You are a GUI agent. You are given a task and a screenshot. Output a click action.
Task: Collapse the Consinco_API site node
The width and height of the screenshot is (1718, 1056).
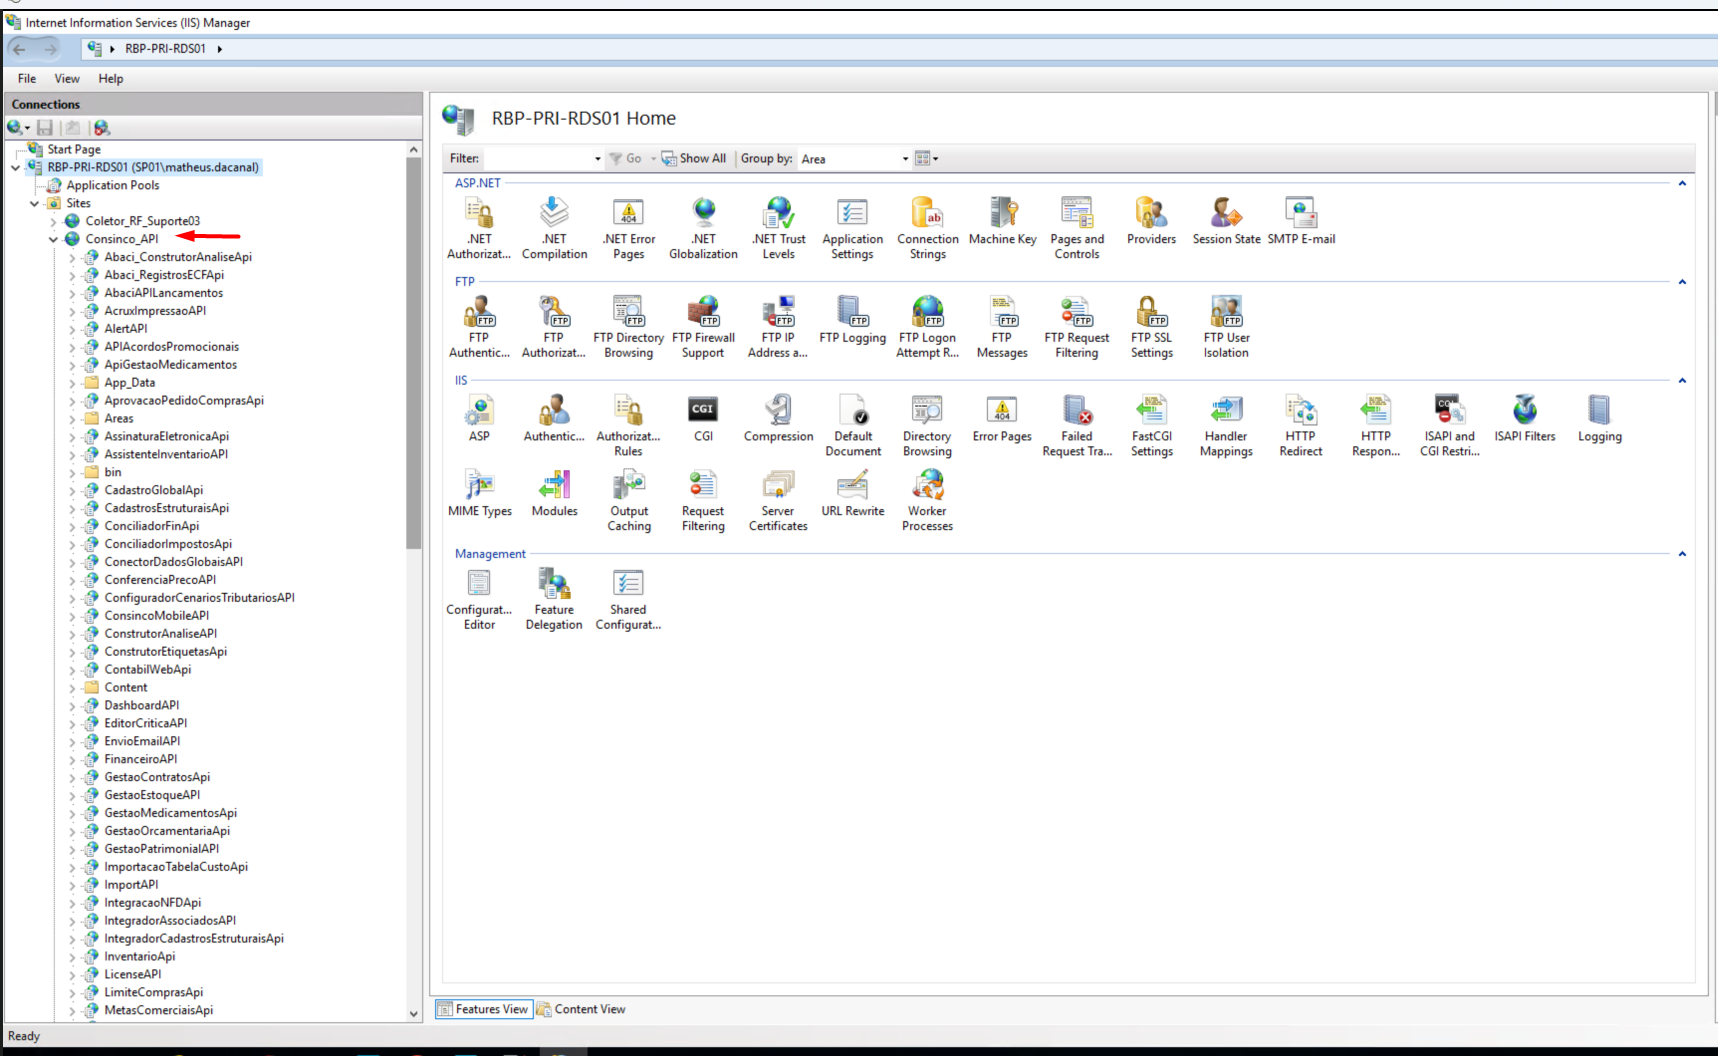coord(54,239)
